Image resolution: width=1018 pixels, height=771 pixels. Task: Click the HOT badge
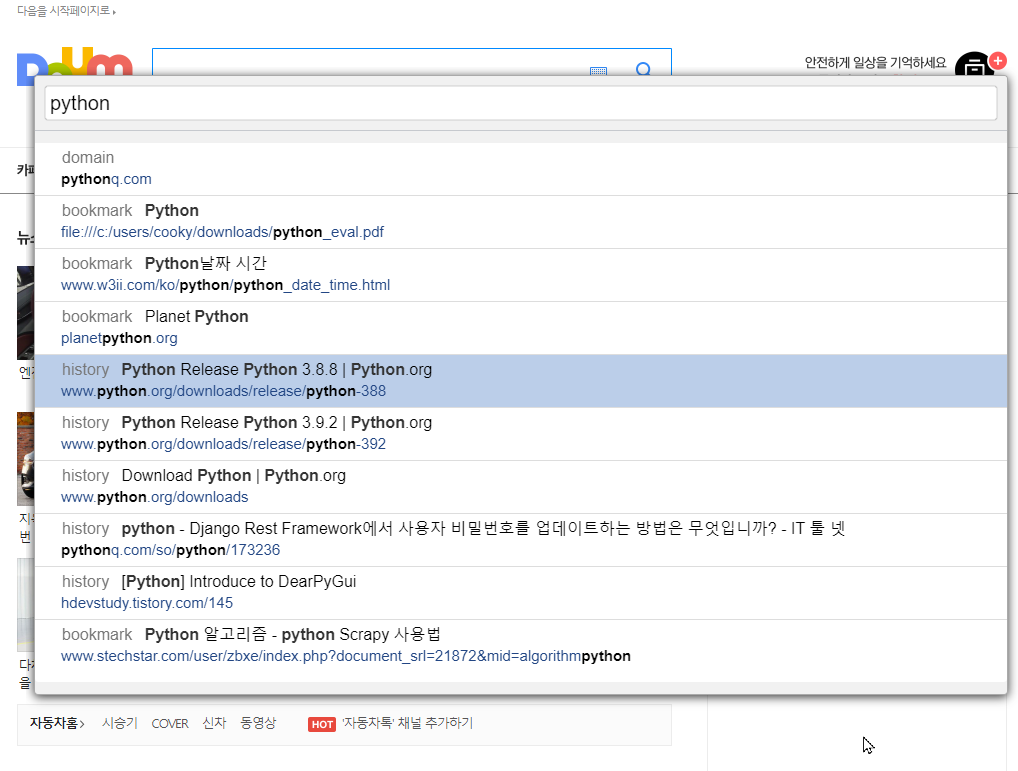click(322, 724)
